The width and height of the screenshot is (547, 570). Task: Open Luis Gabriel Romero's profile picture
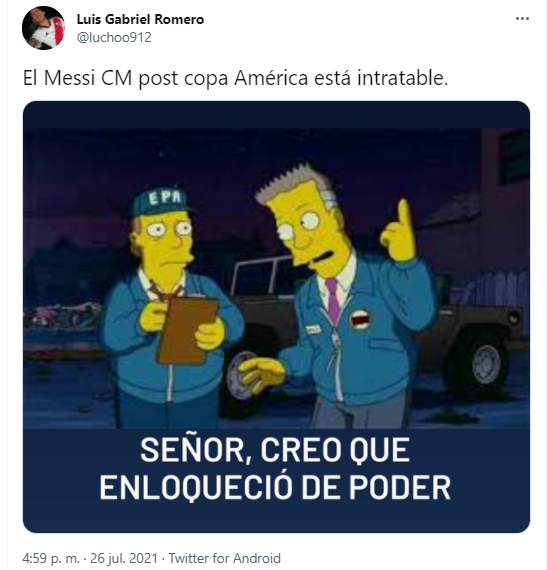44,28
